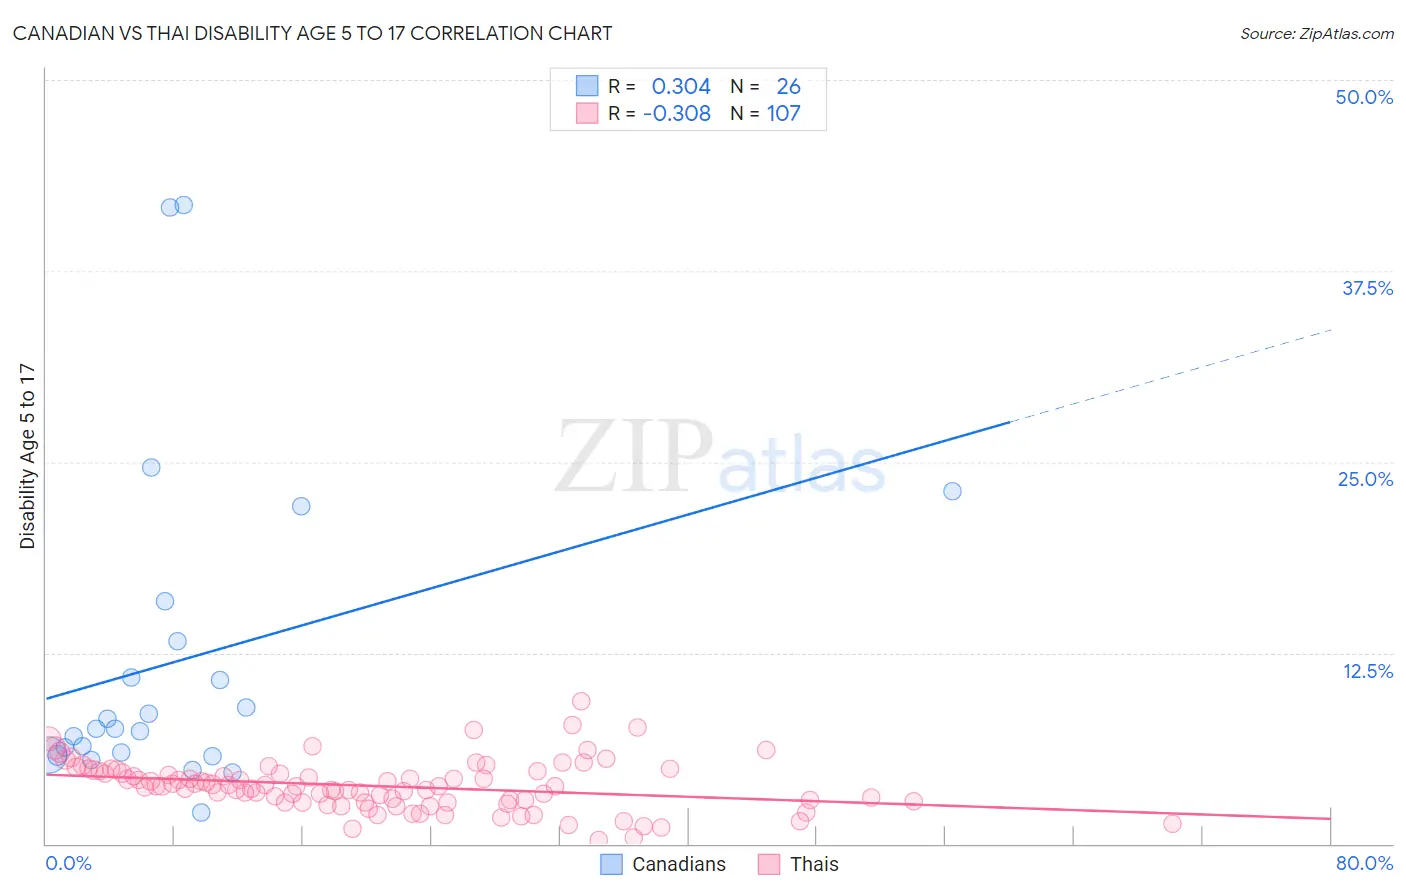The image size is (1406, 892).
Task: Click the chart title text
Action: [x=313, y=33]
